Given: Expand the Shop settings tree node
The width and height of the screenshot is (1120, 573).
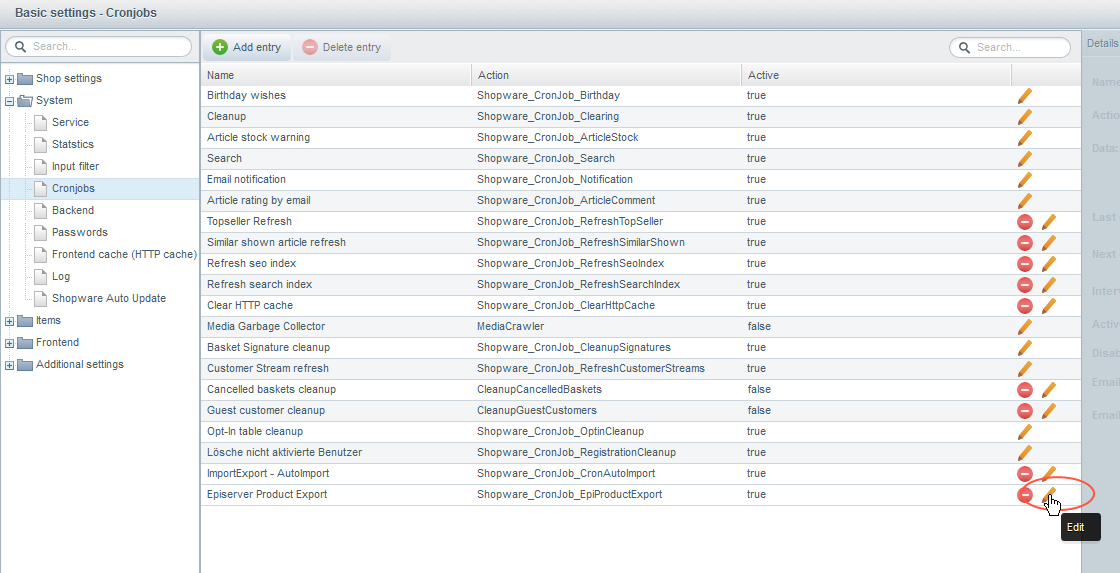Looking at the screenshot, I should 10,79.
